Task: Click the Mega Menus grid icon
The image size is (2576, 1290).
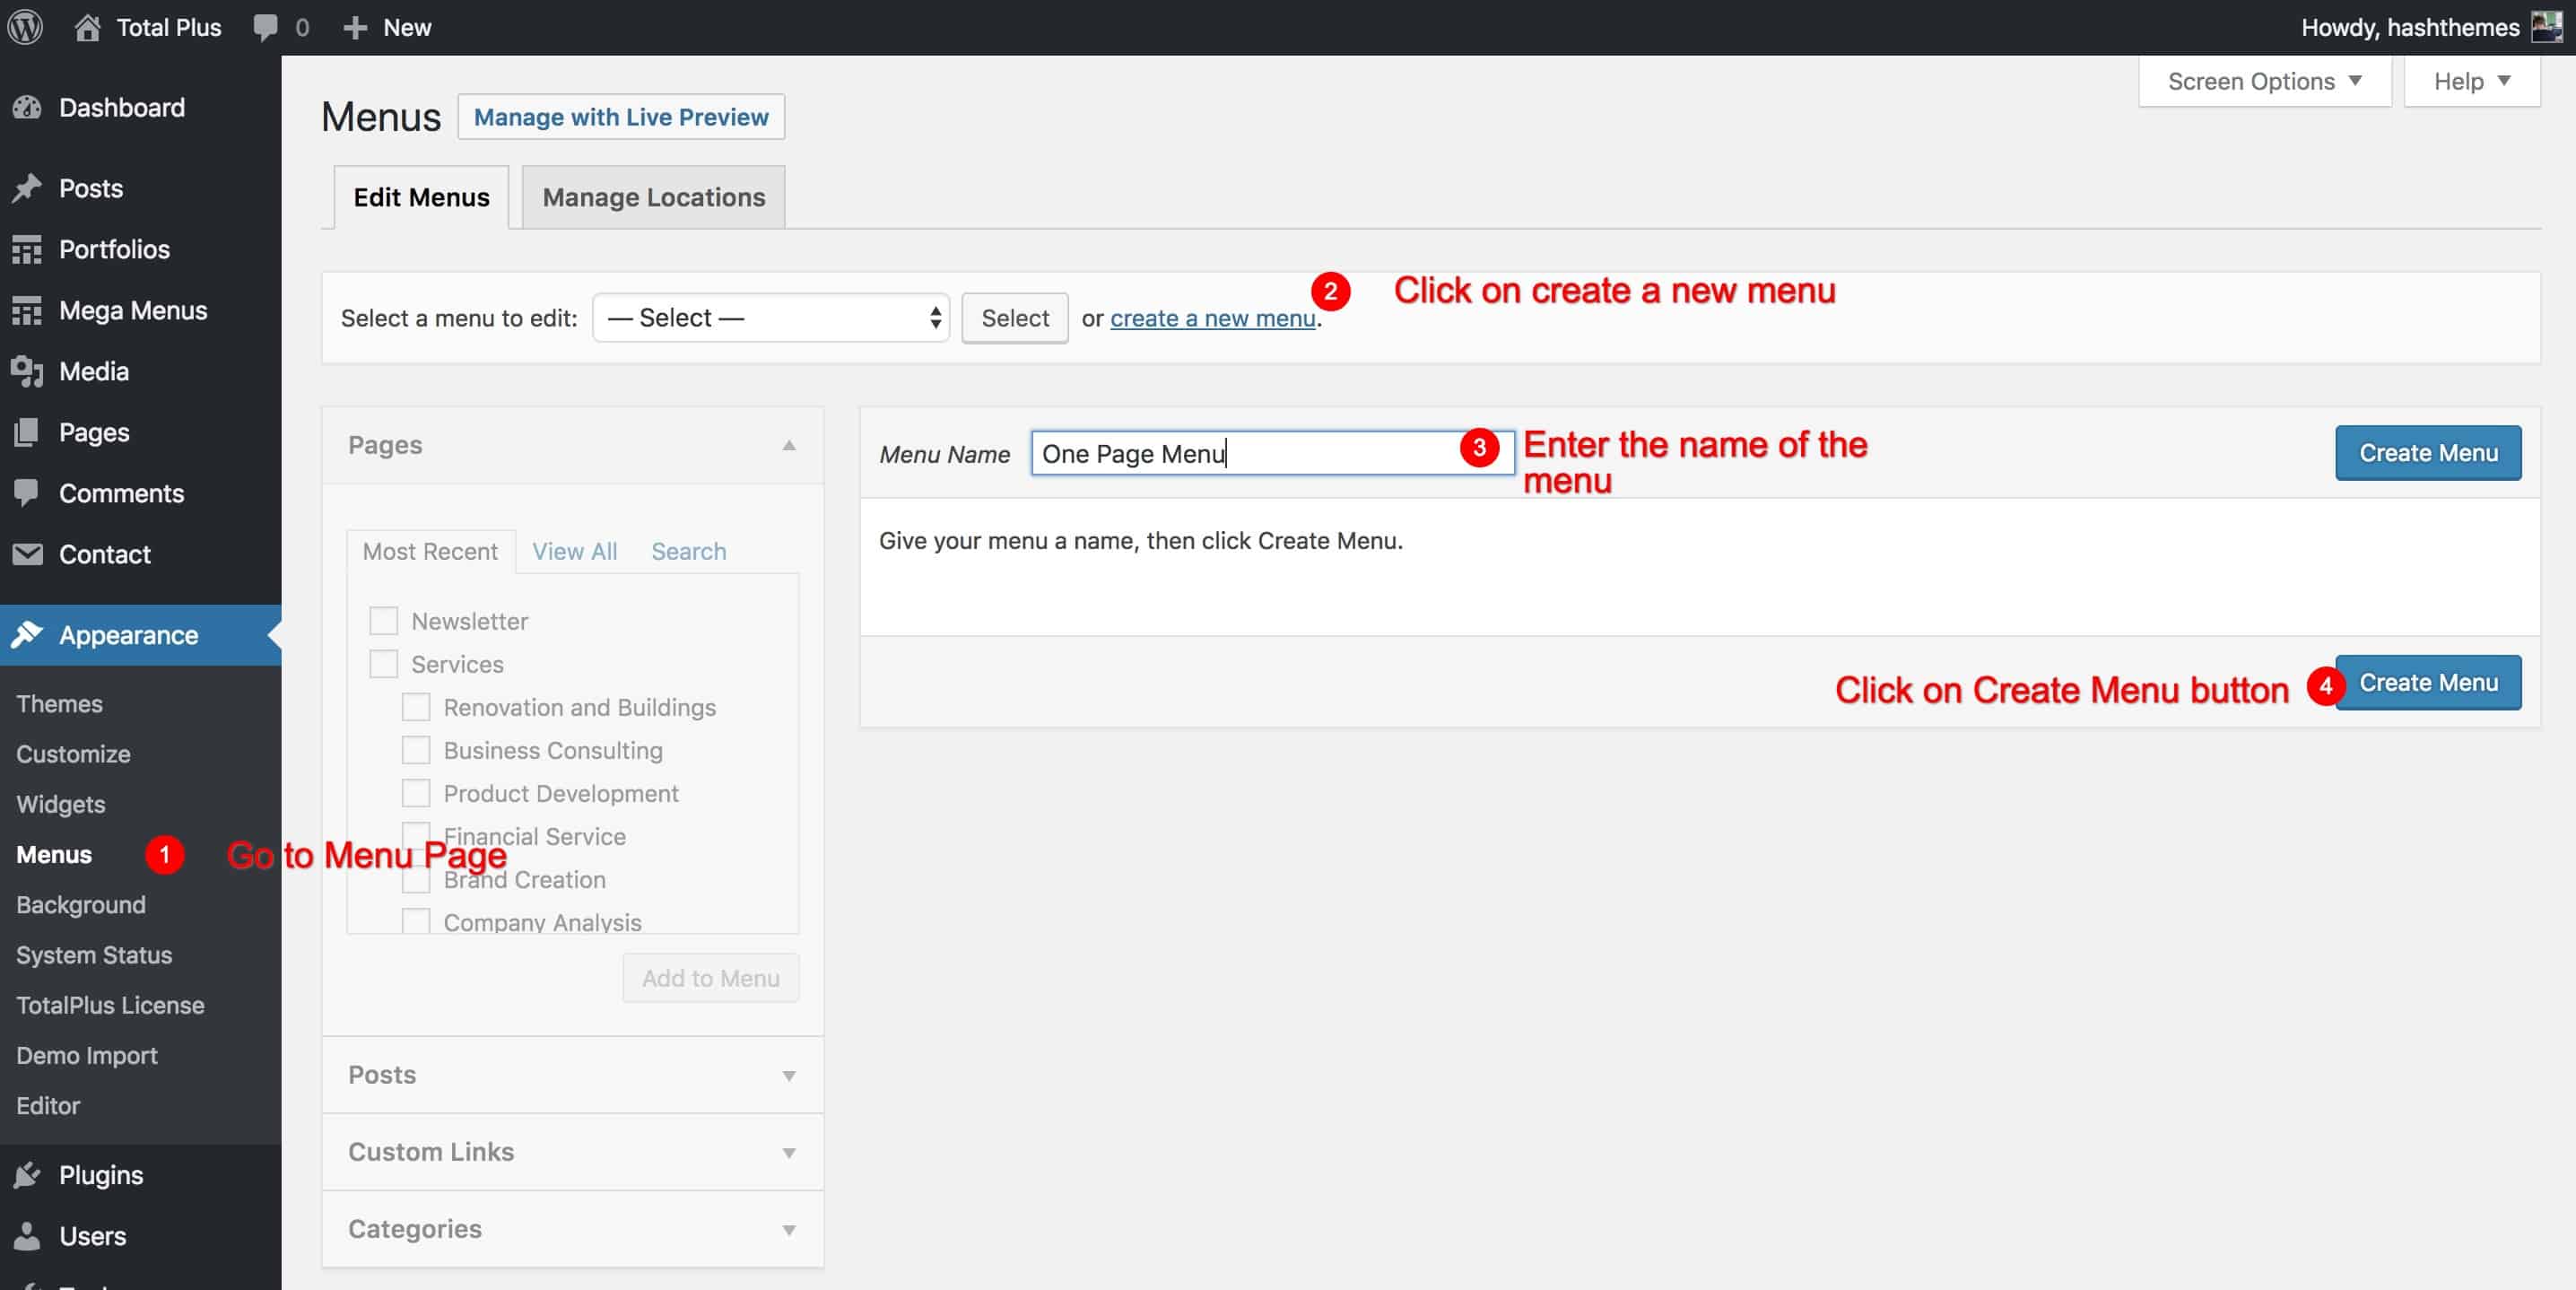Action: click(x=27, y=310)
